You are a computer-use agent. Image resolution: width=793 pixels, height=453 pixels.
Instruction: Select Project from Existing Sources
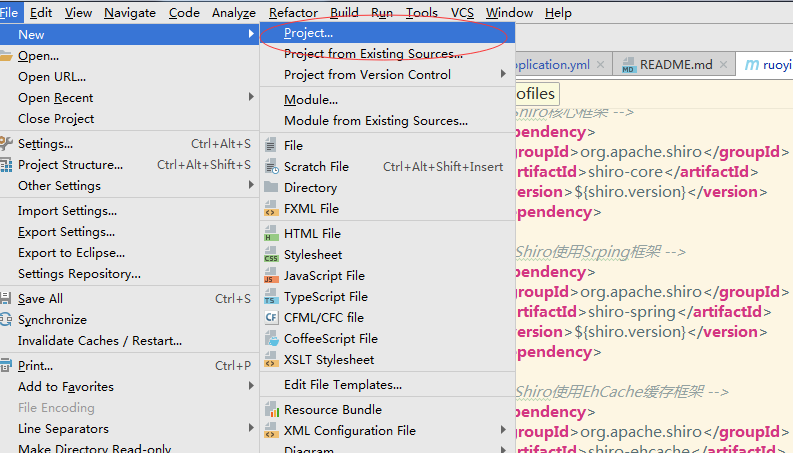coord(387,54)
